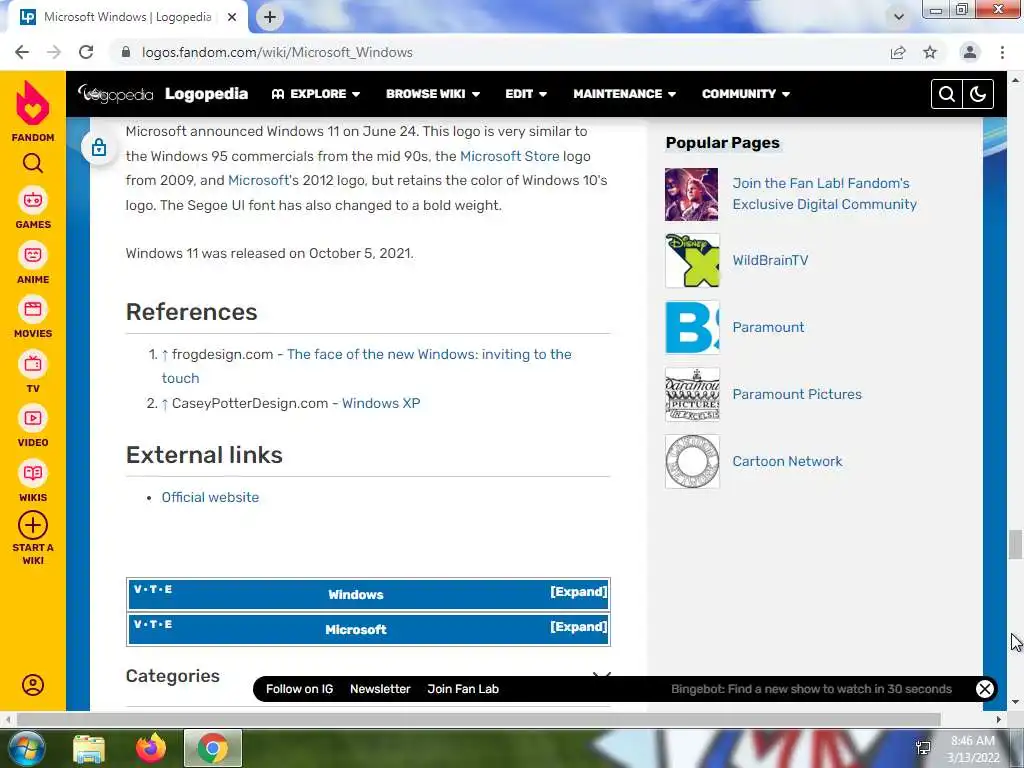Close the Bingebot notification bar
1024x768 pixels.
[x=985, y=689]
